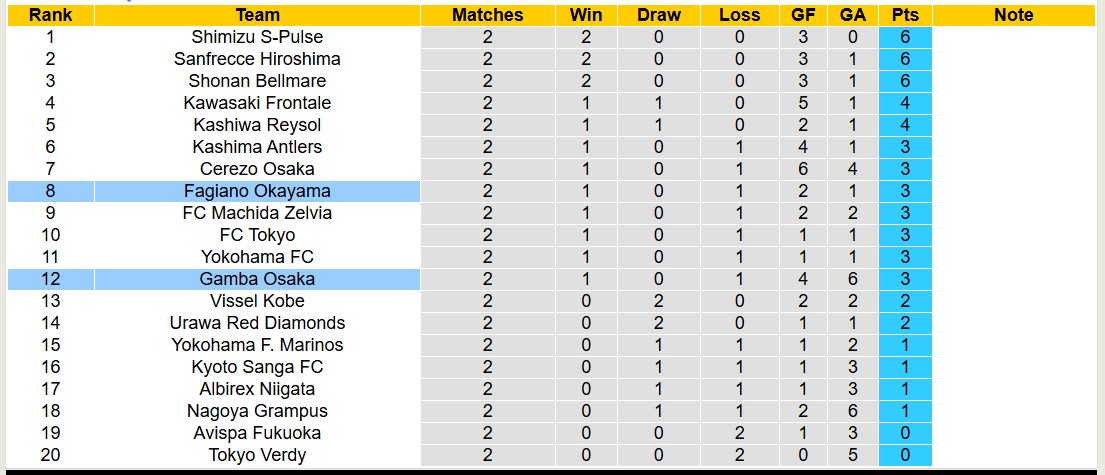Image resolution: width=1105 pixels, height=475 pixels.
Task: Select Vissel Kobe in the table
Action: [x=257, y=301]
